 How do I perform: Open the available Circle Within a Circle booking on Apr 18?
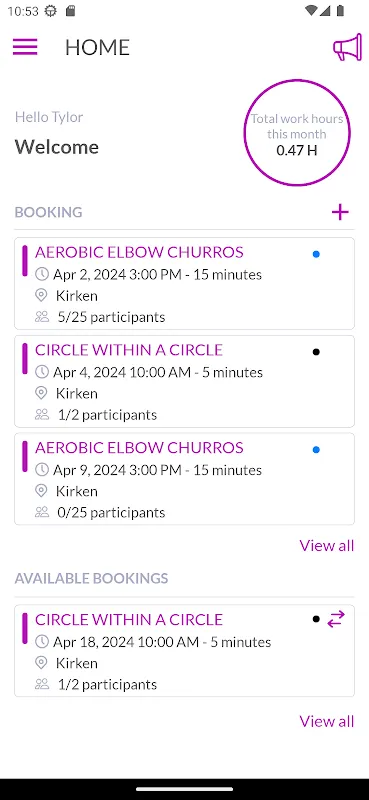pos(184,651)
